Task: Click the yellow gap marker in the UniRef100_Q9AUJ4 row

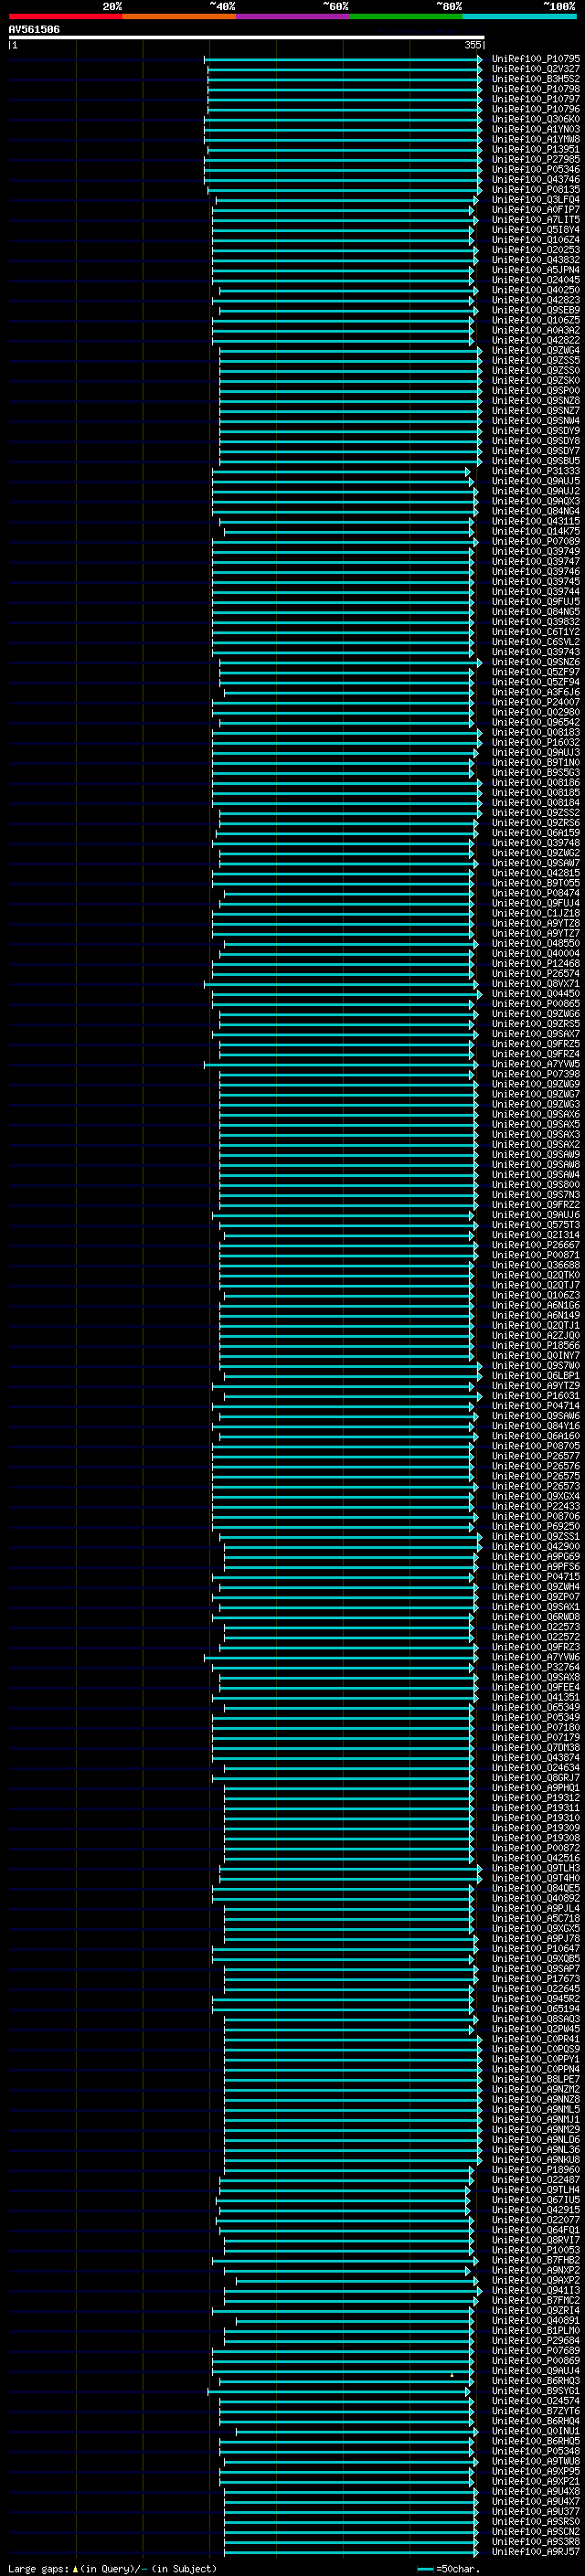Action: 452,2375
